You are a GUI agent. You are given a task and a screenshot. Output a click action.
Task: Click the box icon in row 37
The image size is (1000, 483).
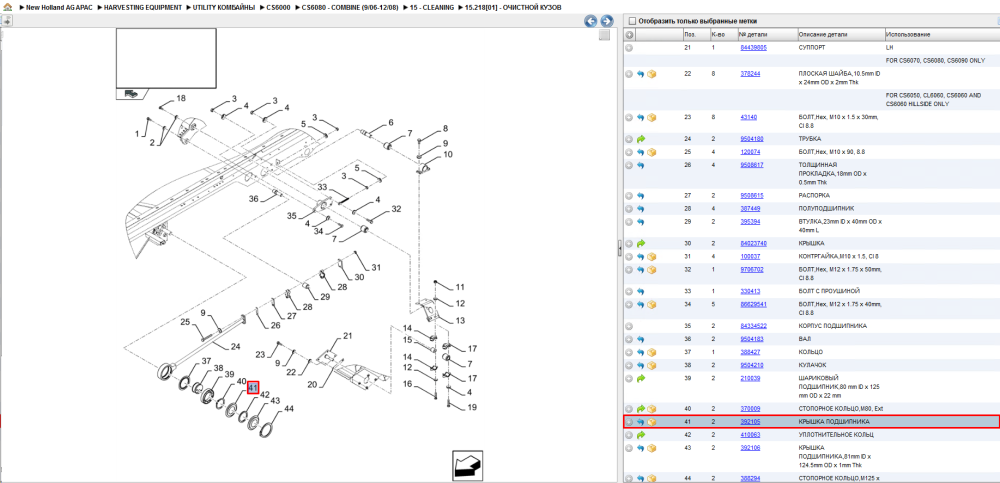click(651, 352)
